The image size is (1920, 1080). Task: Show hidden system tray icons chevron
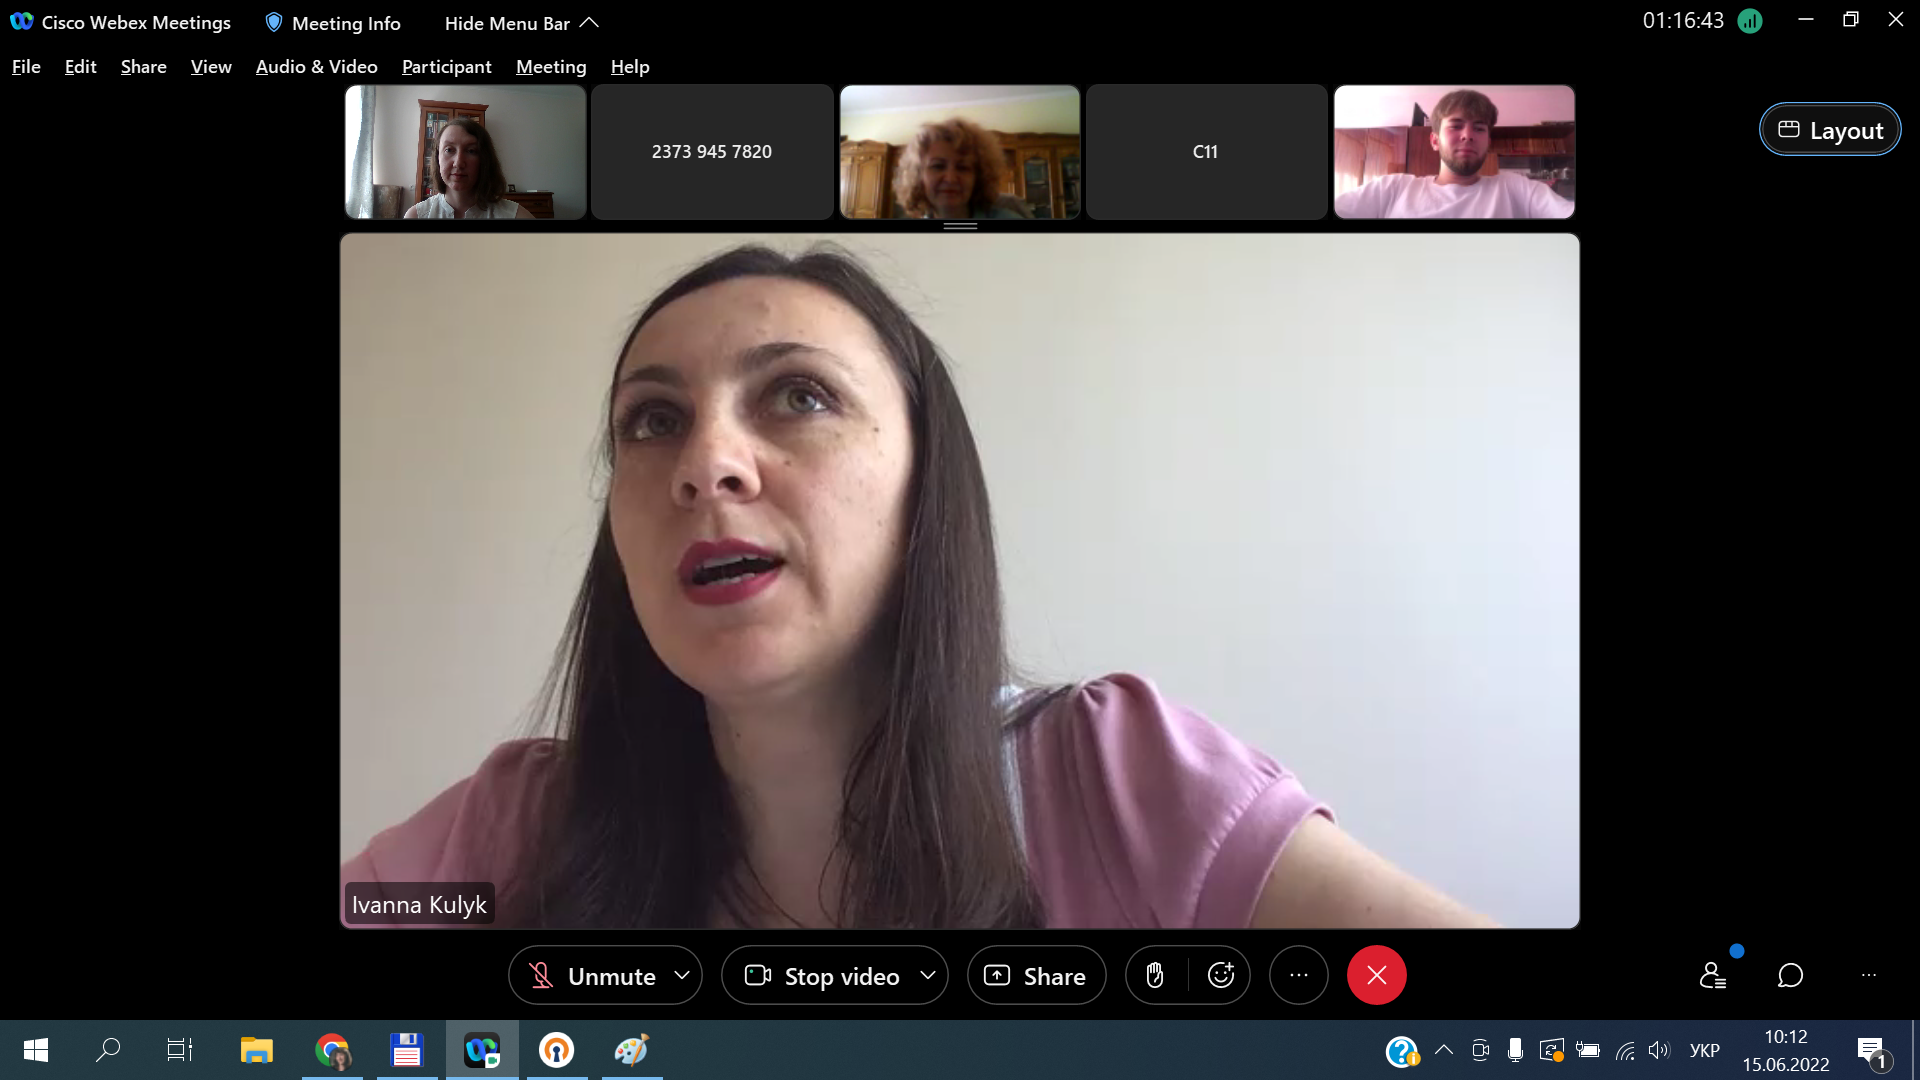pos(1443,1050)
